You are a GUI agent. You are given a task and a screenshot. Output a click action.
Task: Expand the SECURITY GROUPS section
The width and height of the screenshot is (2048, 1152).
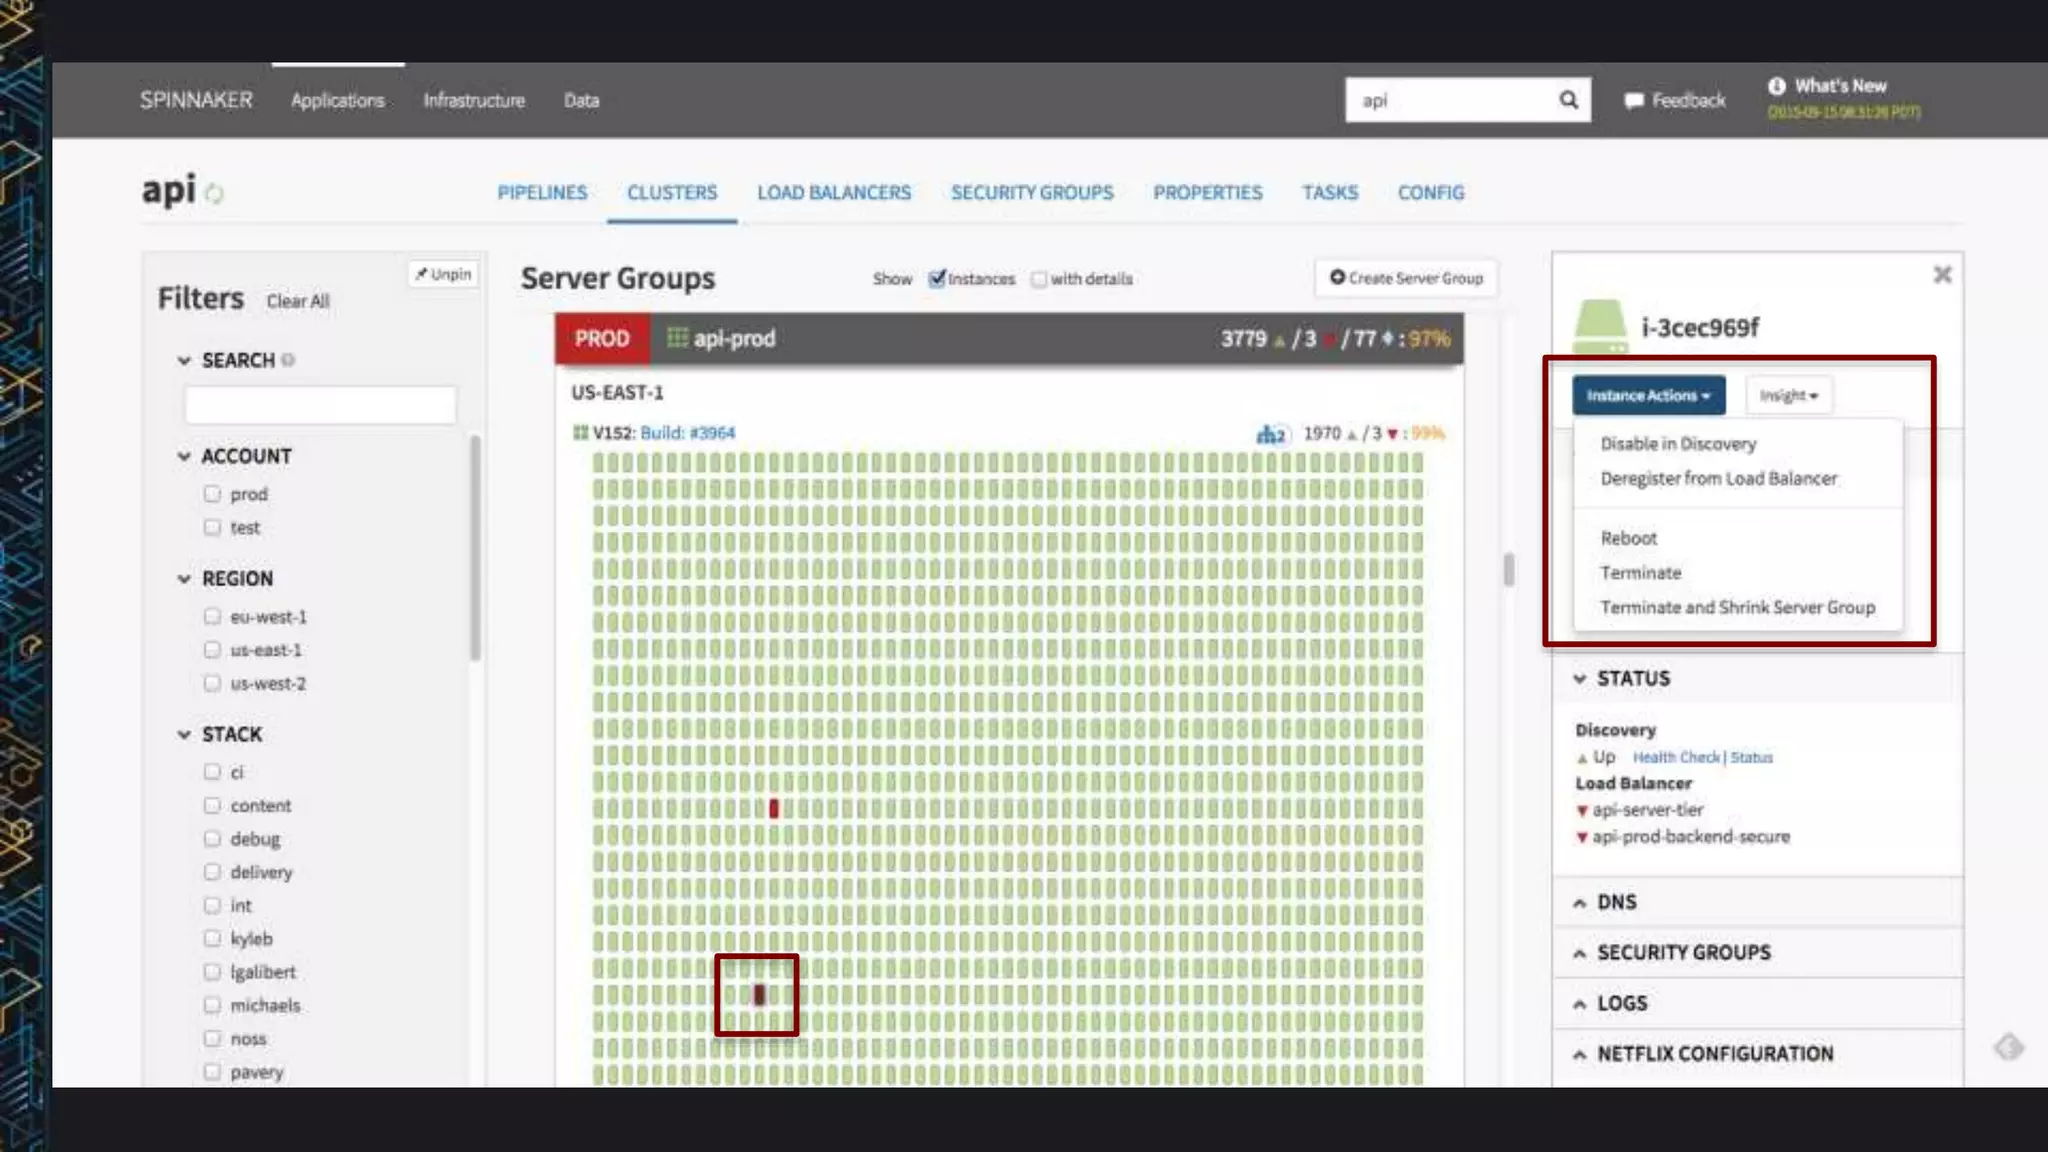pos(1683,953)
